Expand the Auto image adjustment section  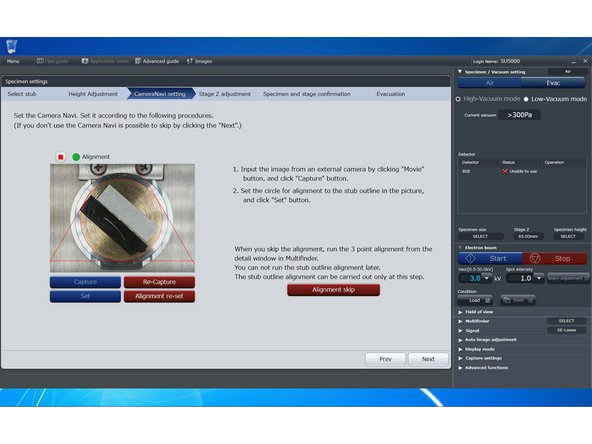tap(460, 340)
